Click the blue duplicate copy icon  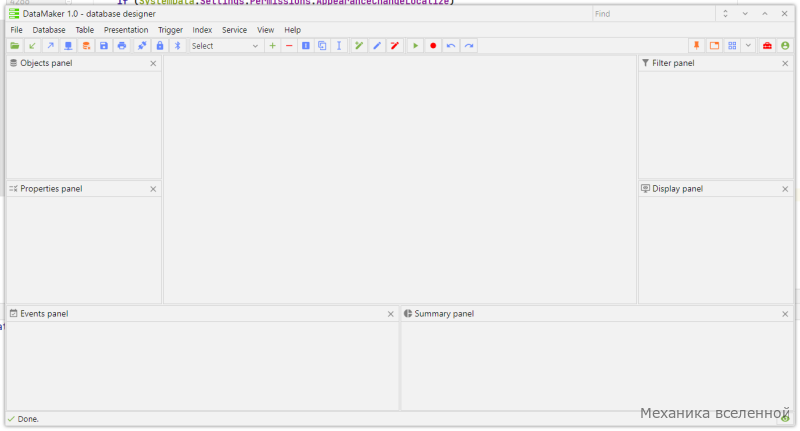[x=322, y=46]
